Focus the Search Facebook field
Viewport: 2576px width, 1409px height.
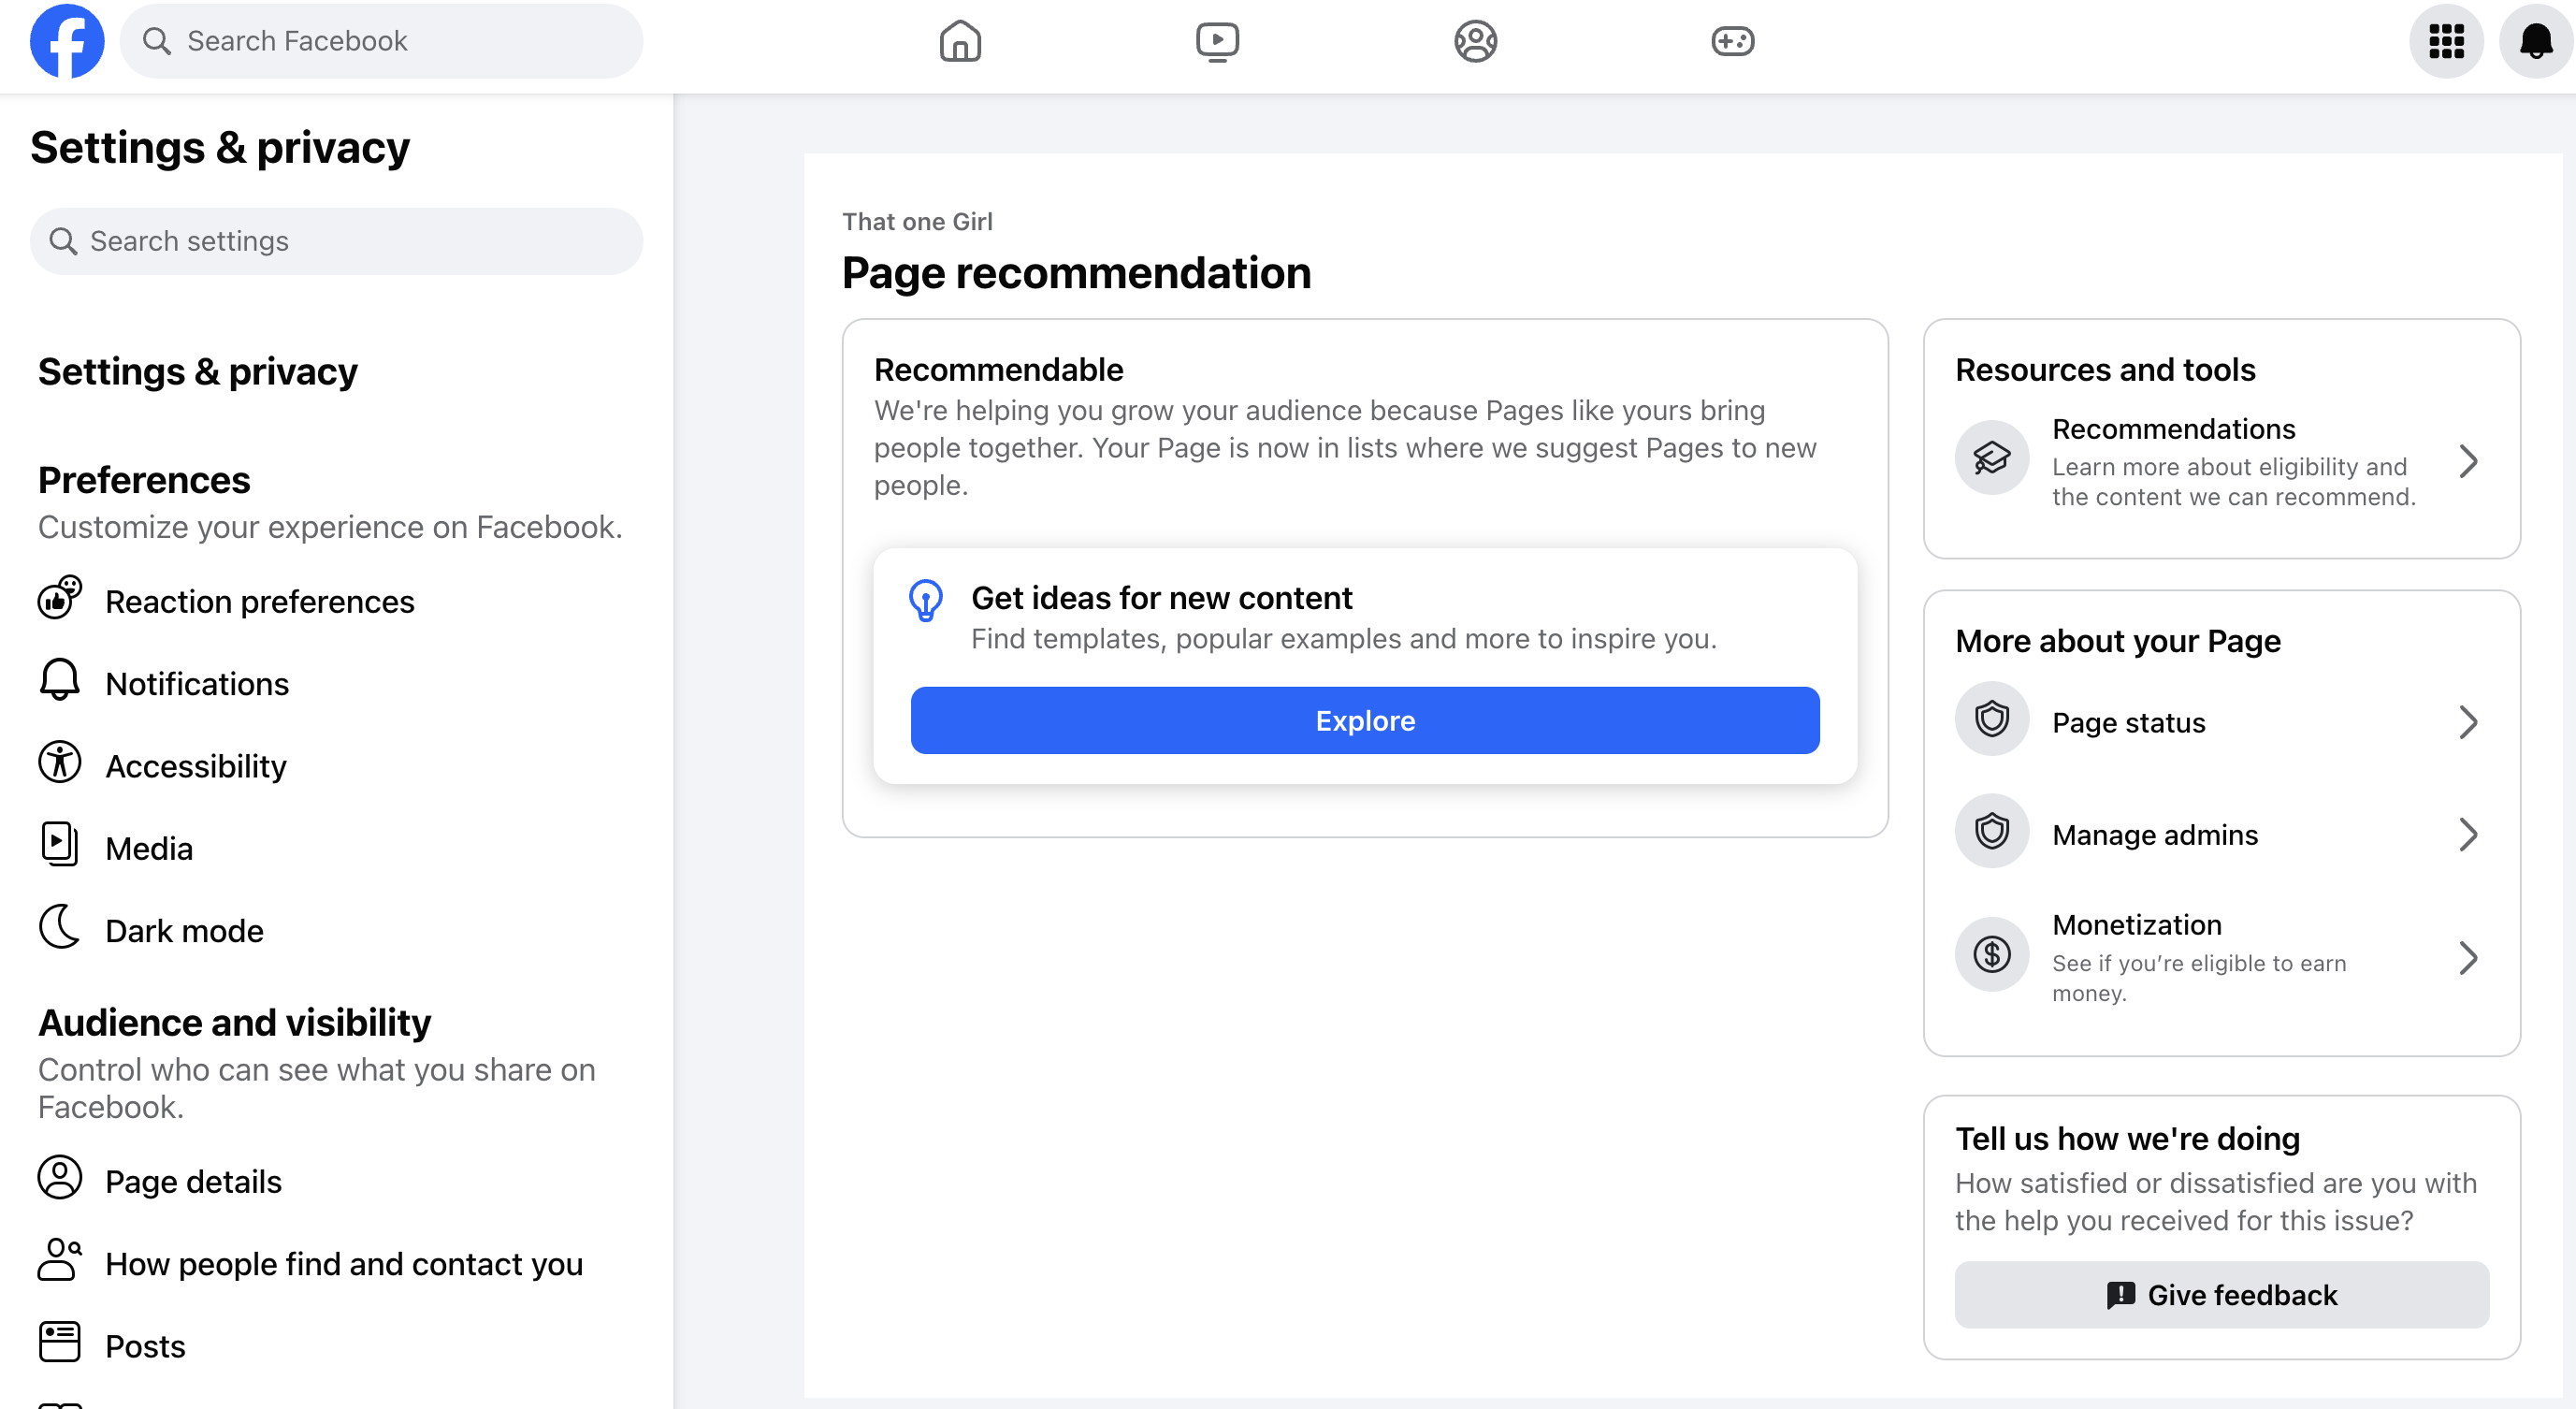pyautogui.click(x=381, y=41)
